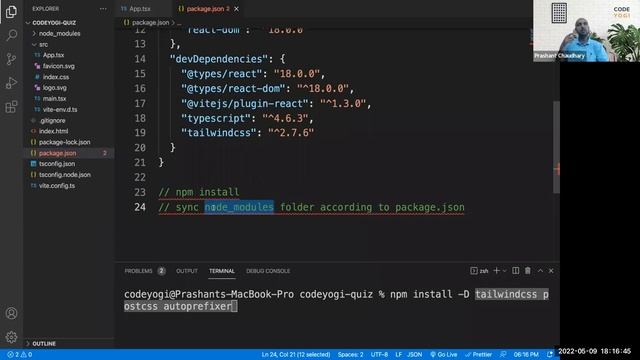
Task: Open tsconfig.node.json in the file tree
Action: [x=65, y=175]
